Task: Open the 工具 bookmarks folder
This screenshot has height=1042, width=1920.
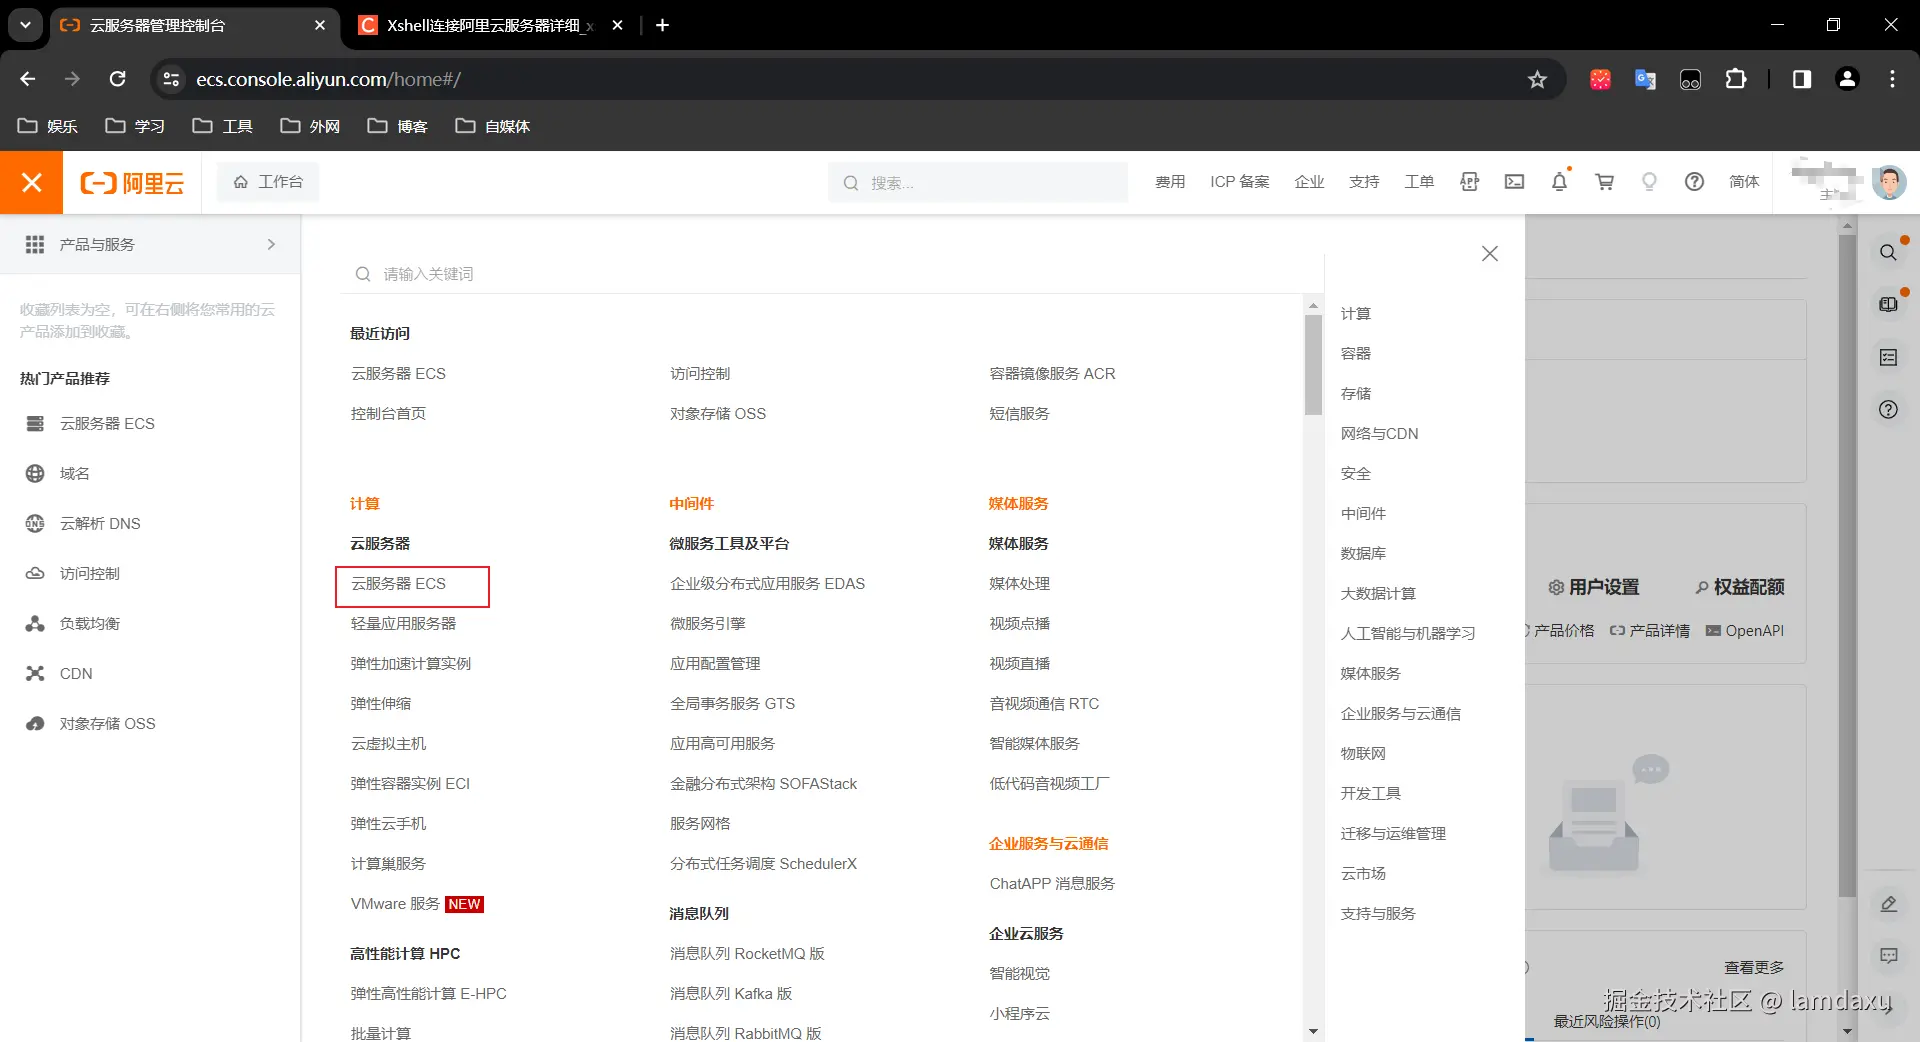Action: 222,126
